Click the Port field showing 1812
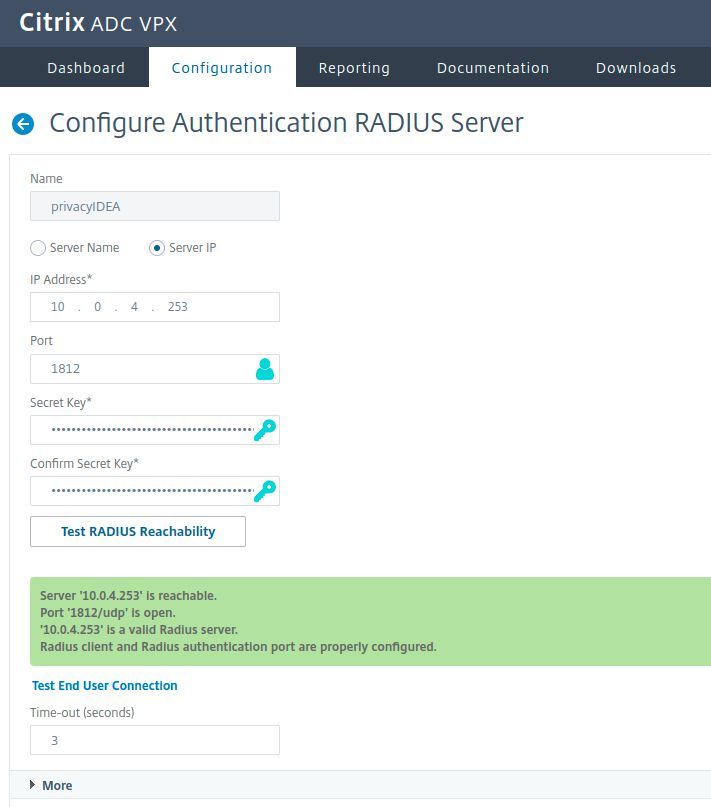This screenshot has height=807, width=711. point(155,369)
